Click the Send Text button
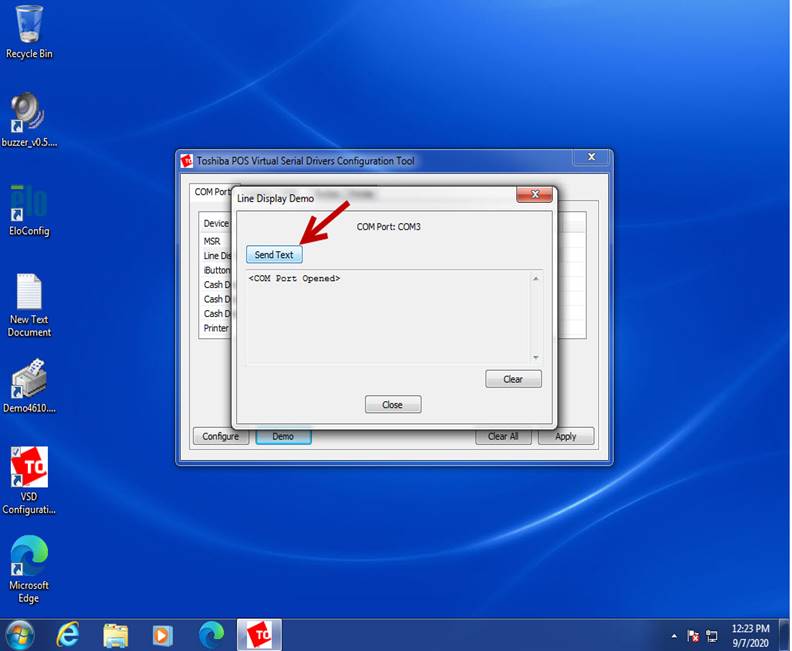Viewport: 792px width, 651px height. coord(274,255)
